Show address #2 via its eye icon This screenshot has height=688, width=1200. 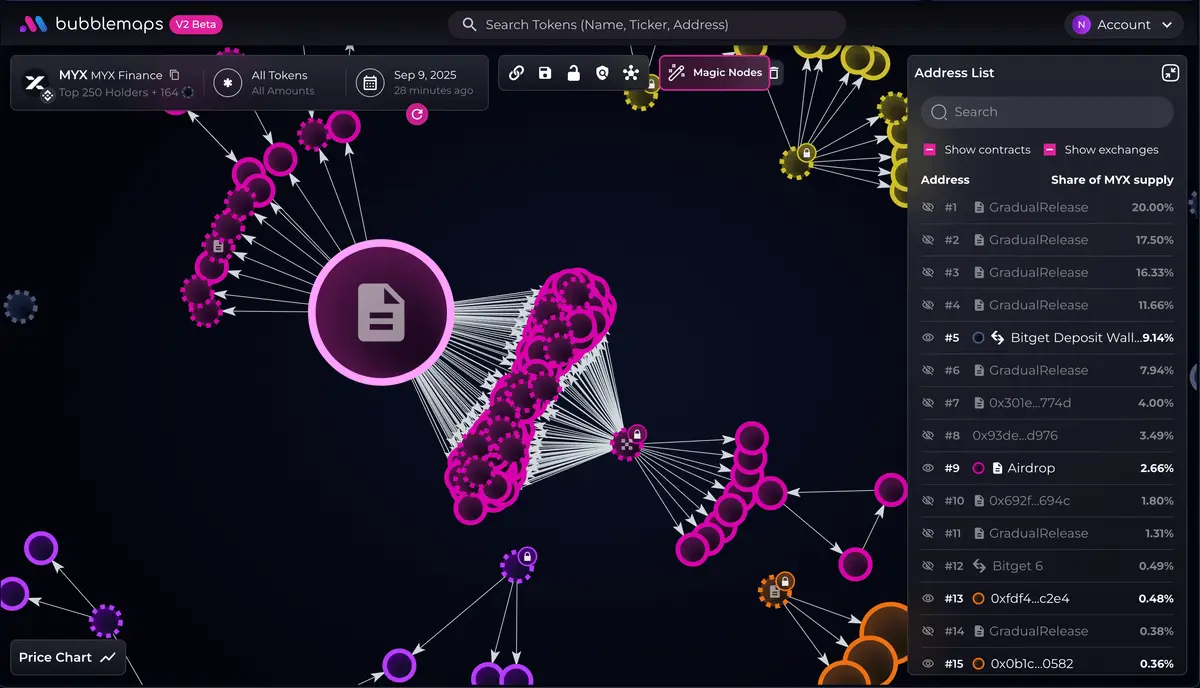927,240
